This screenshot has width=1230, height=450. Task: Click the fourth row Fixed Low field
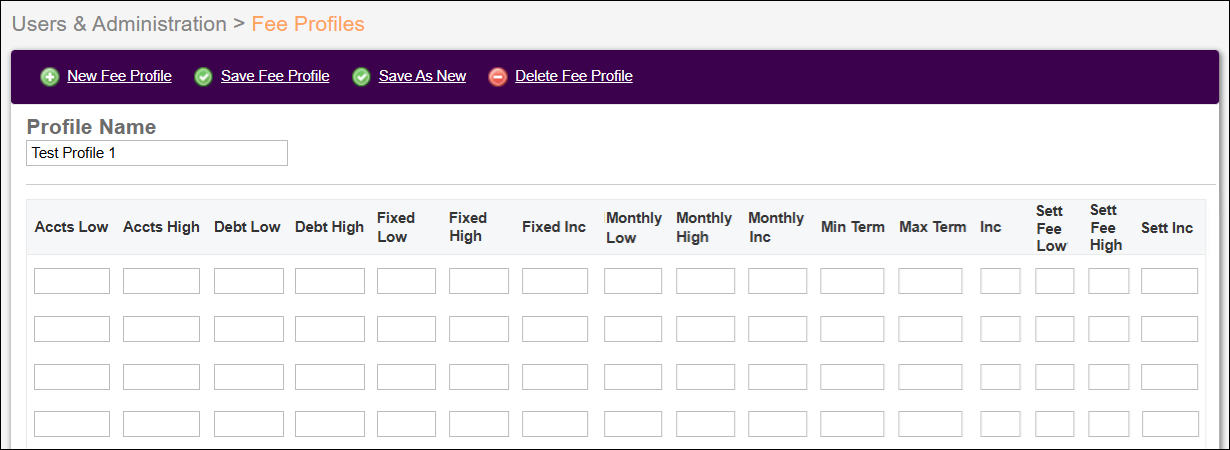pyautogui.click(x=406, y=424)
